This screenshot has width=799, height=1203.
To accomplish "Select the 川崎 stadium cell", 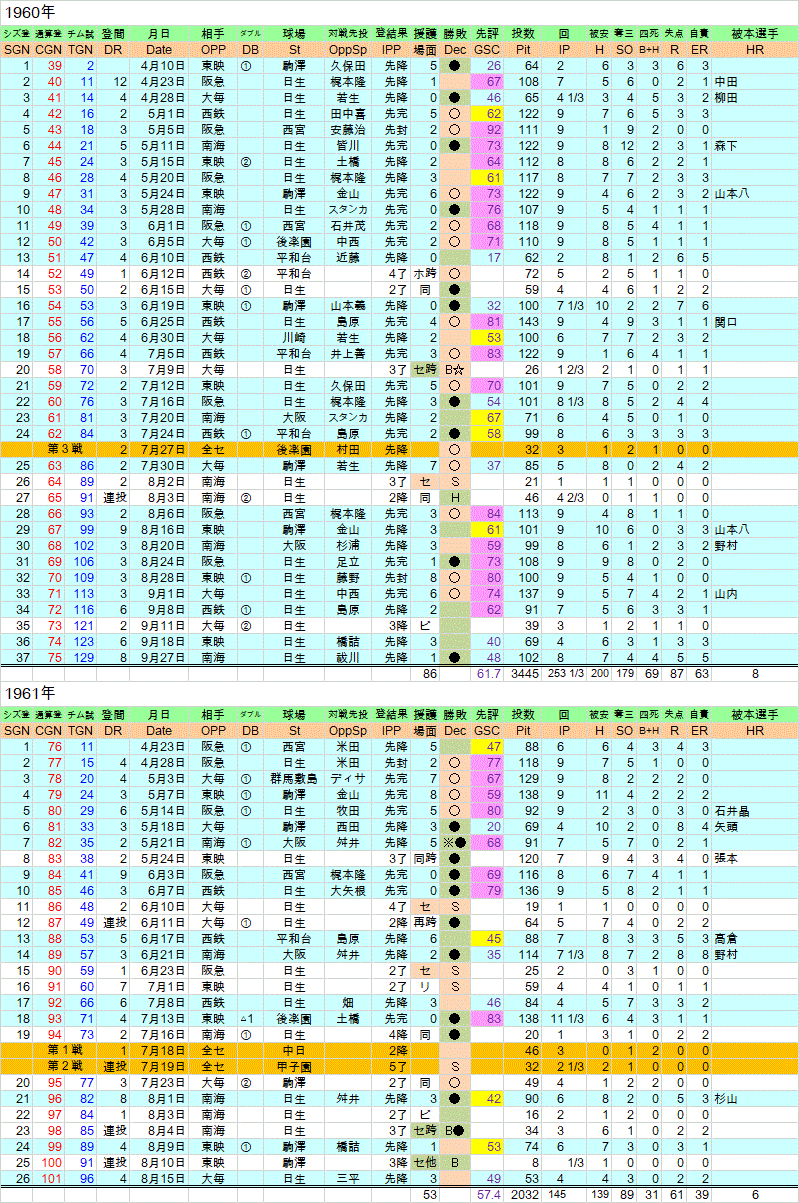I will (294, 337).
